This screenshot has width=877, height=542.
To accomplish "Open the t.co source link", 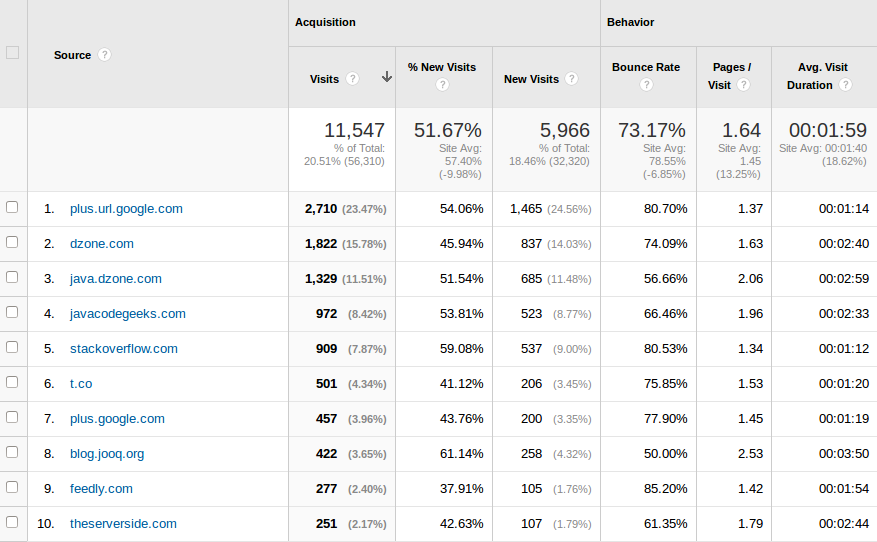I will [81, 384].
